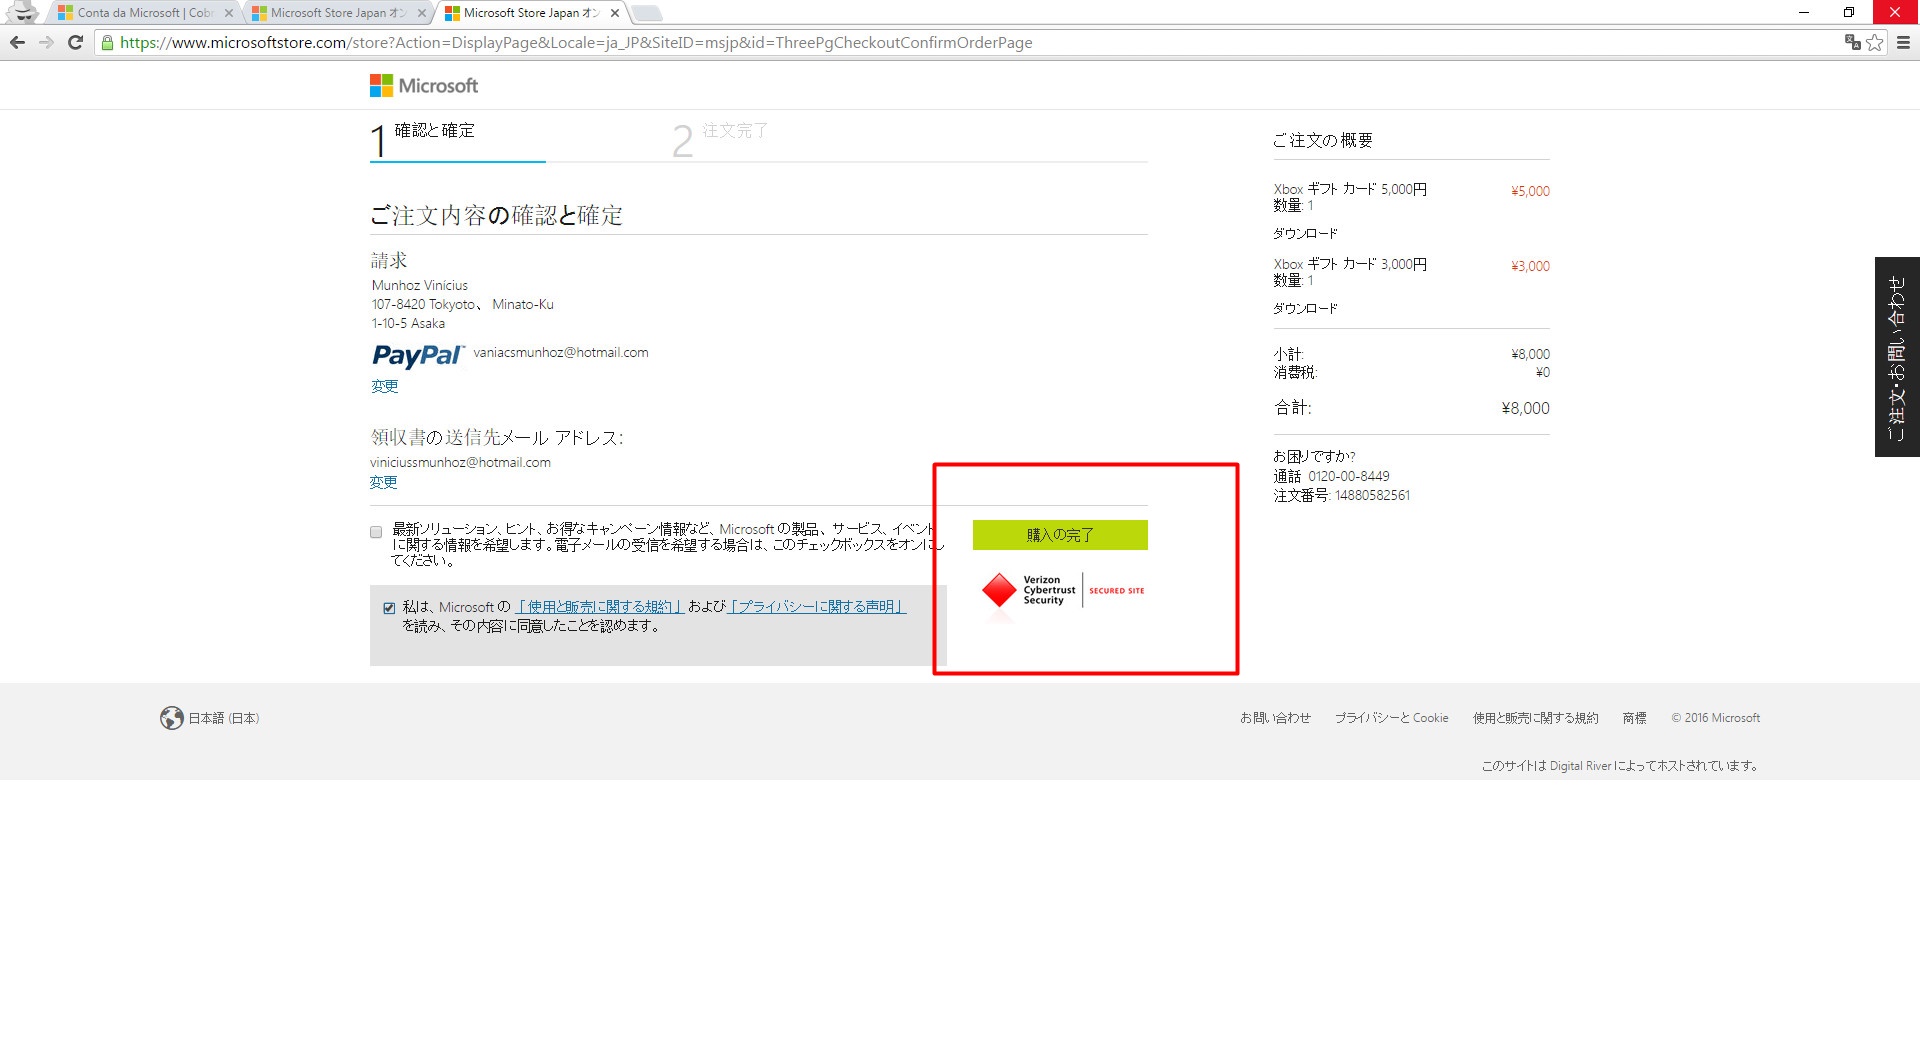Click billing name Munhoz Vinicius

pyautogui.click(x=420, y=285)
